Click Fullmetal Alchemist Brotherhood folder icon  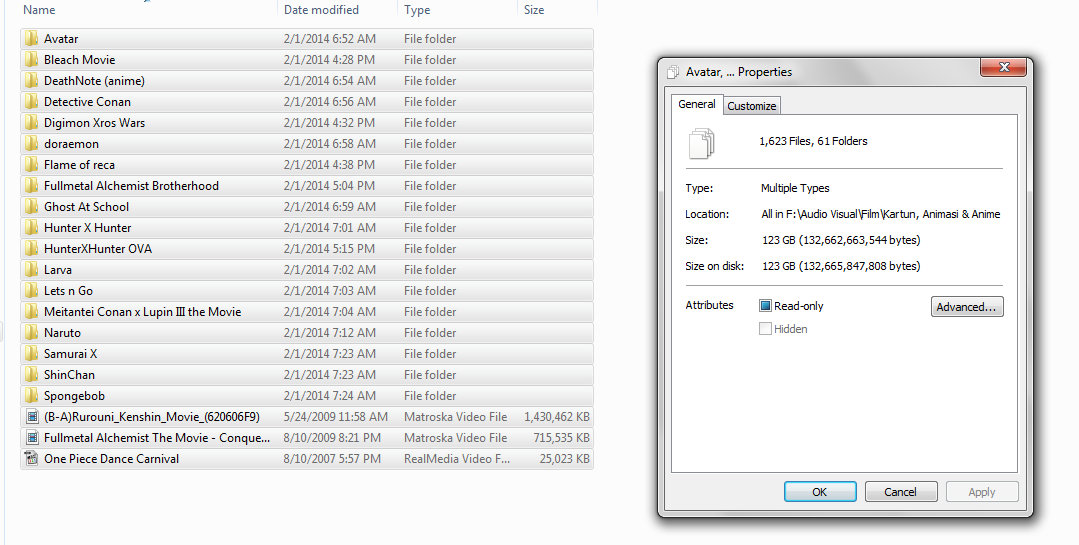[x=31, y=186]
